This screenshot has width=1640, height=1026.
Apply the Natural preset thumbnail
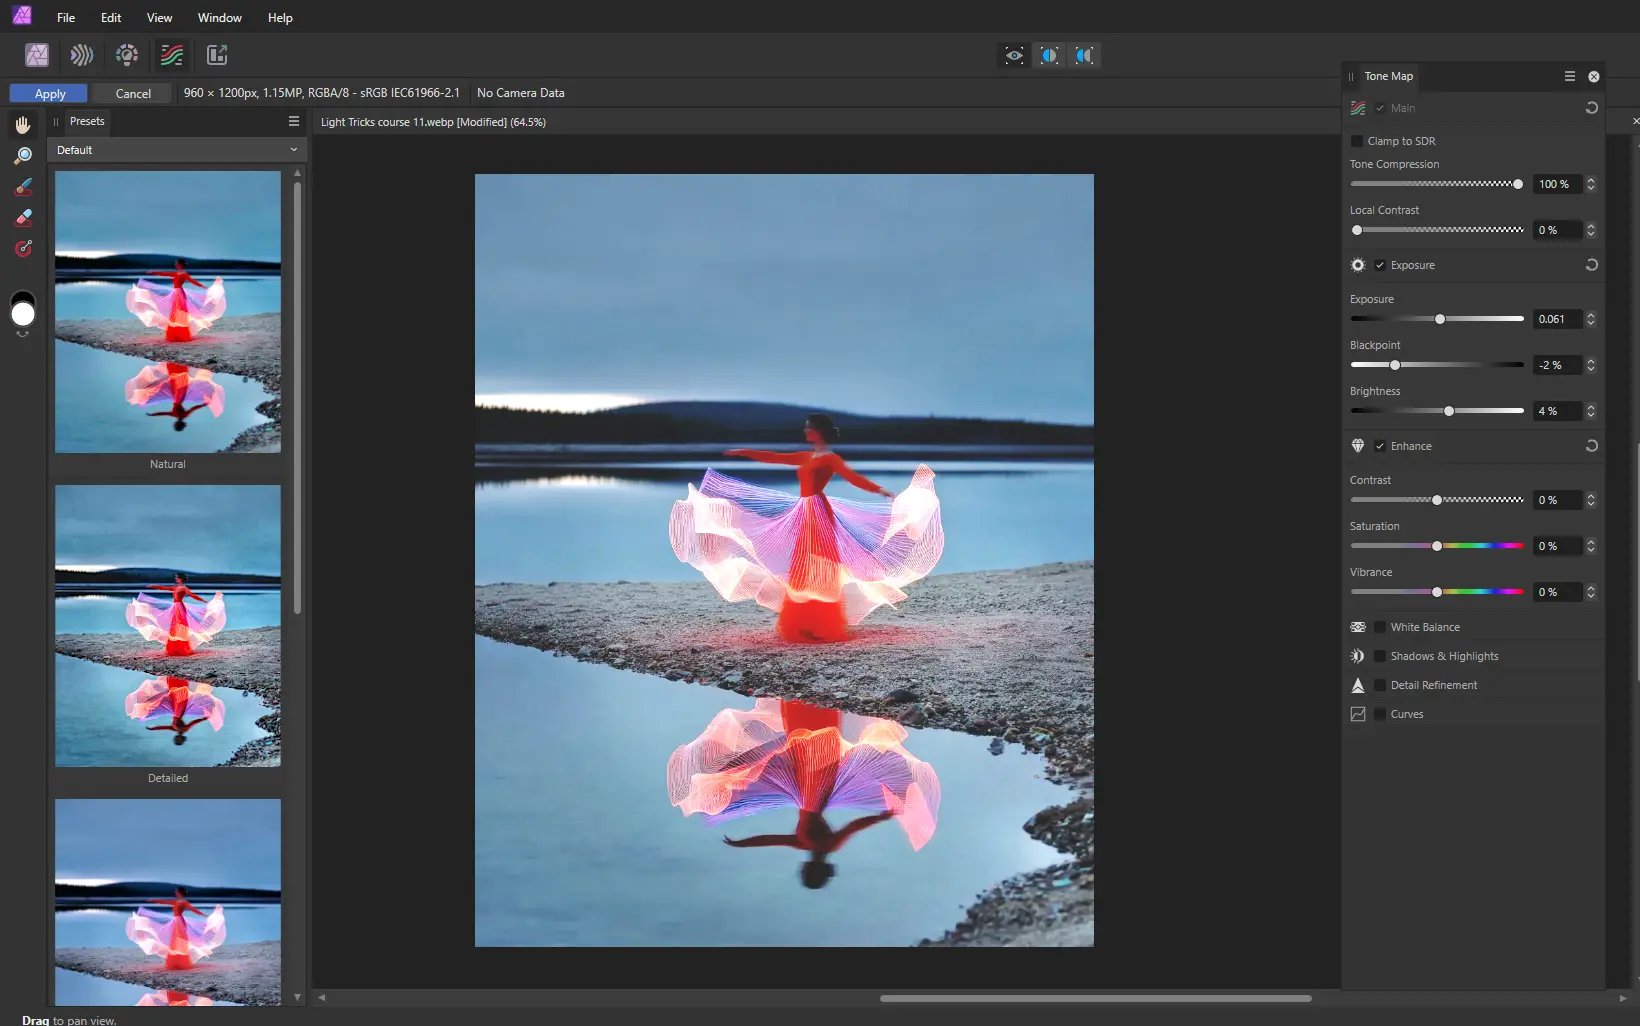click(168, 312)
